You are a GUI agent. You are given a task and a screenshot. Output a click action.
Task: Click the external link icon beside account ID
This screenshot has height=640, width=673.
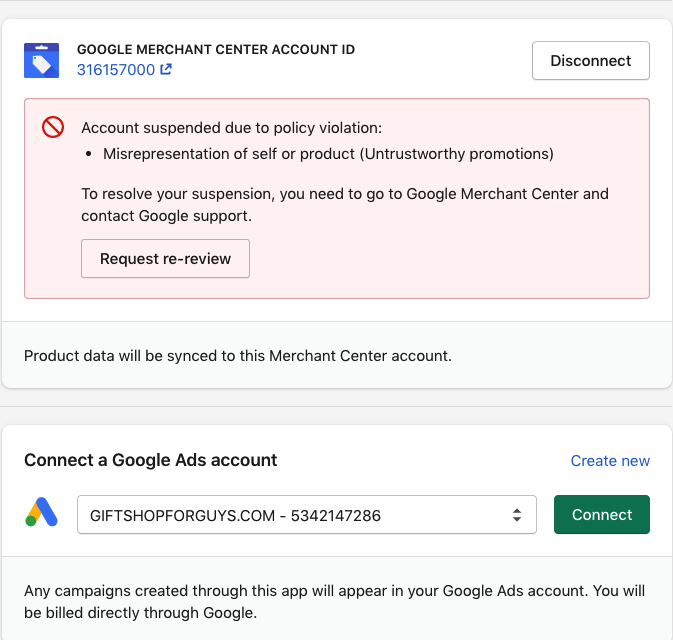click(166, 70)
